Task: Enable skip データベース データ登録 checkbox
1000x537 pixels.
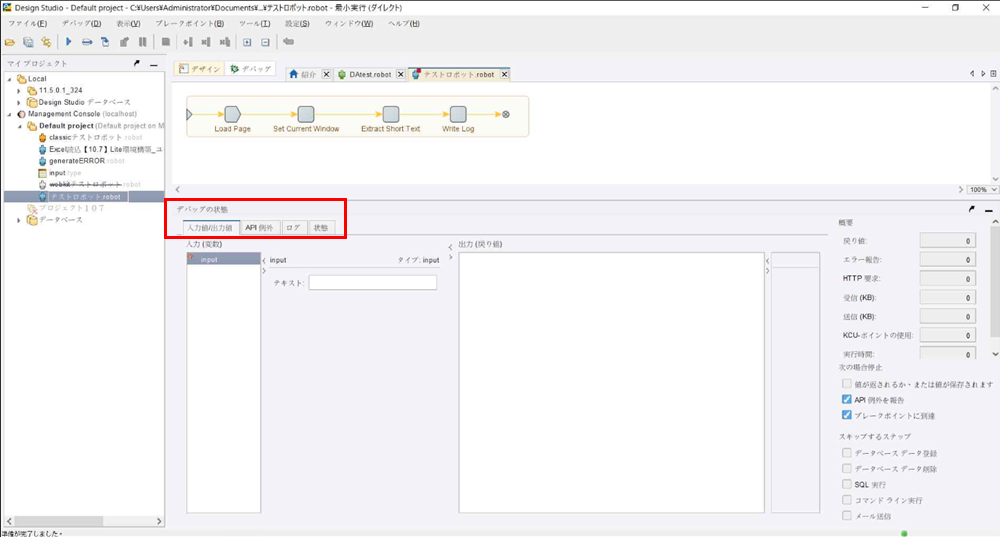Action: click(x=846, y=453)
